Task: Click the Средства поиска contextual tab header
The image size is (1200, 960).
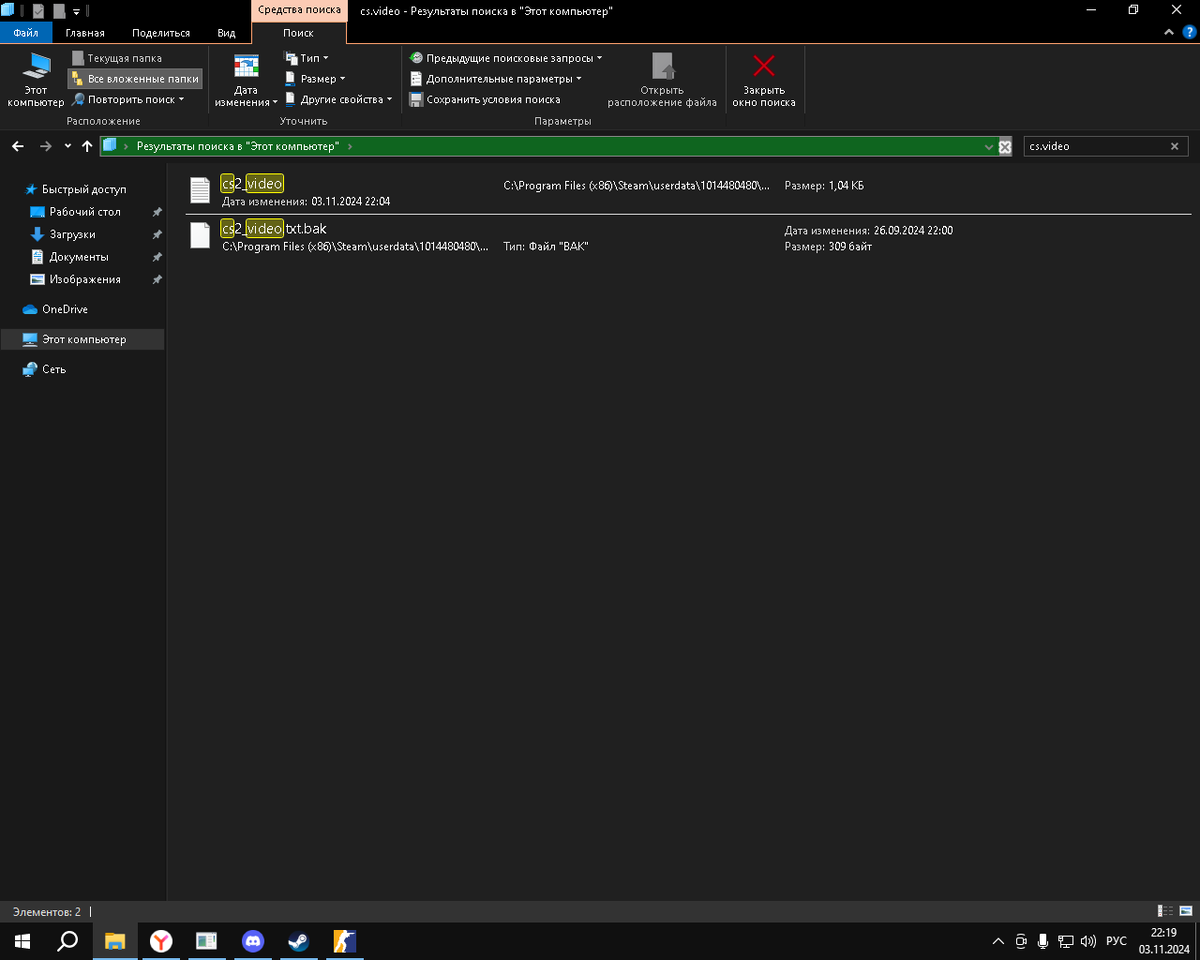Action: pyautogui.click(x=298, y=10)
